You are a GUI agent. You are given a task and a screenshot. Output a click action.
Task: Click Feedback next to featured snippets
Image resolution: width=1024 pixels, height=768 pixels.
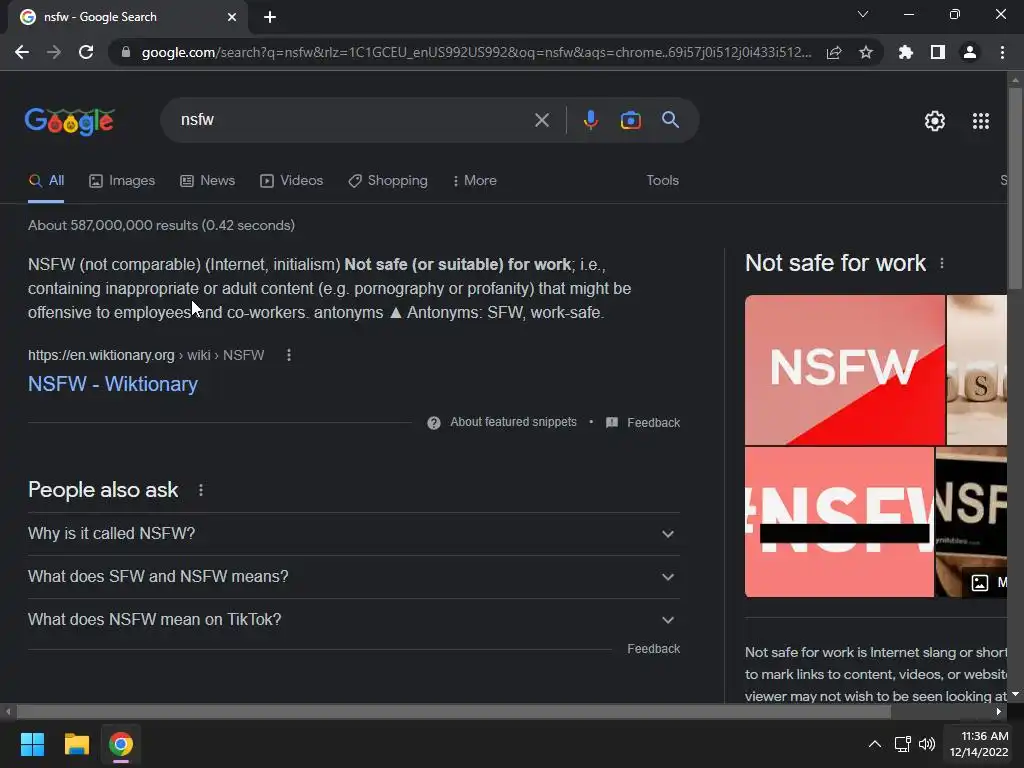[653, 423]
